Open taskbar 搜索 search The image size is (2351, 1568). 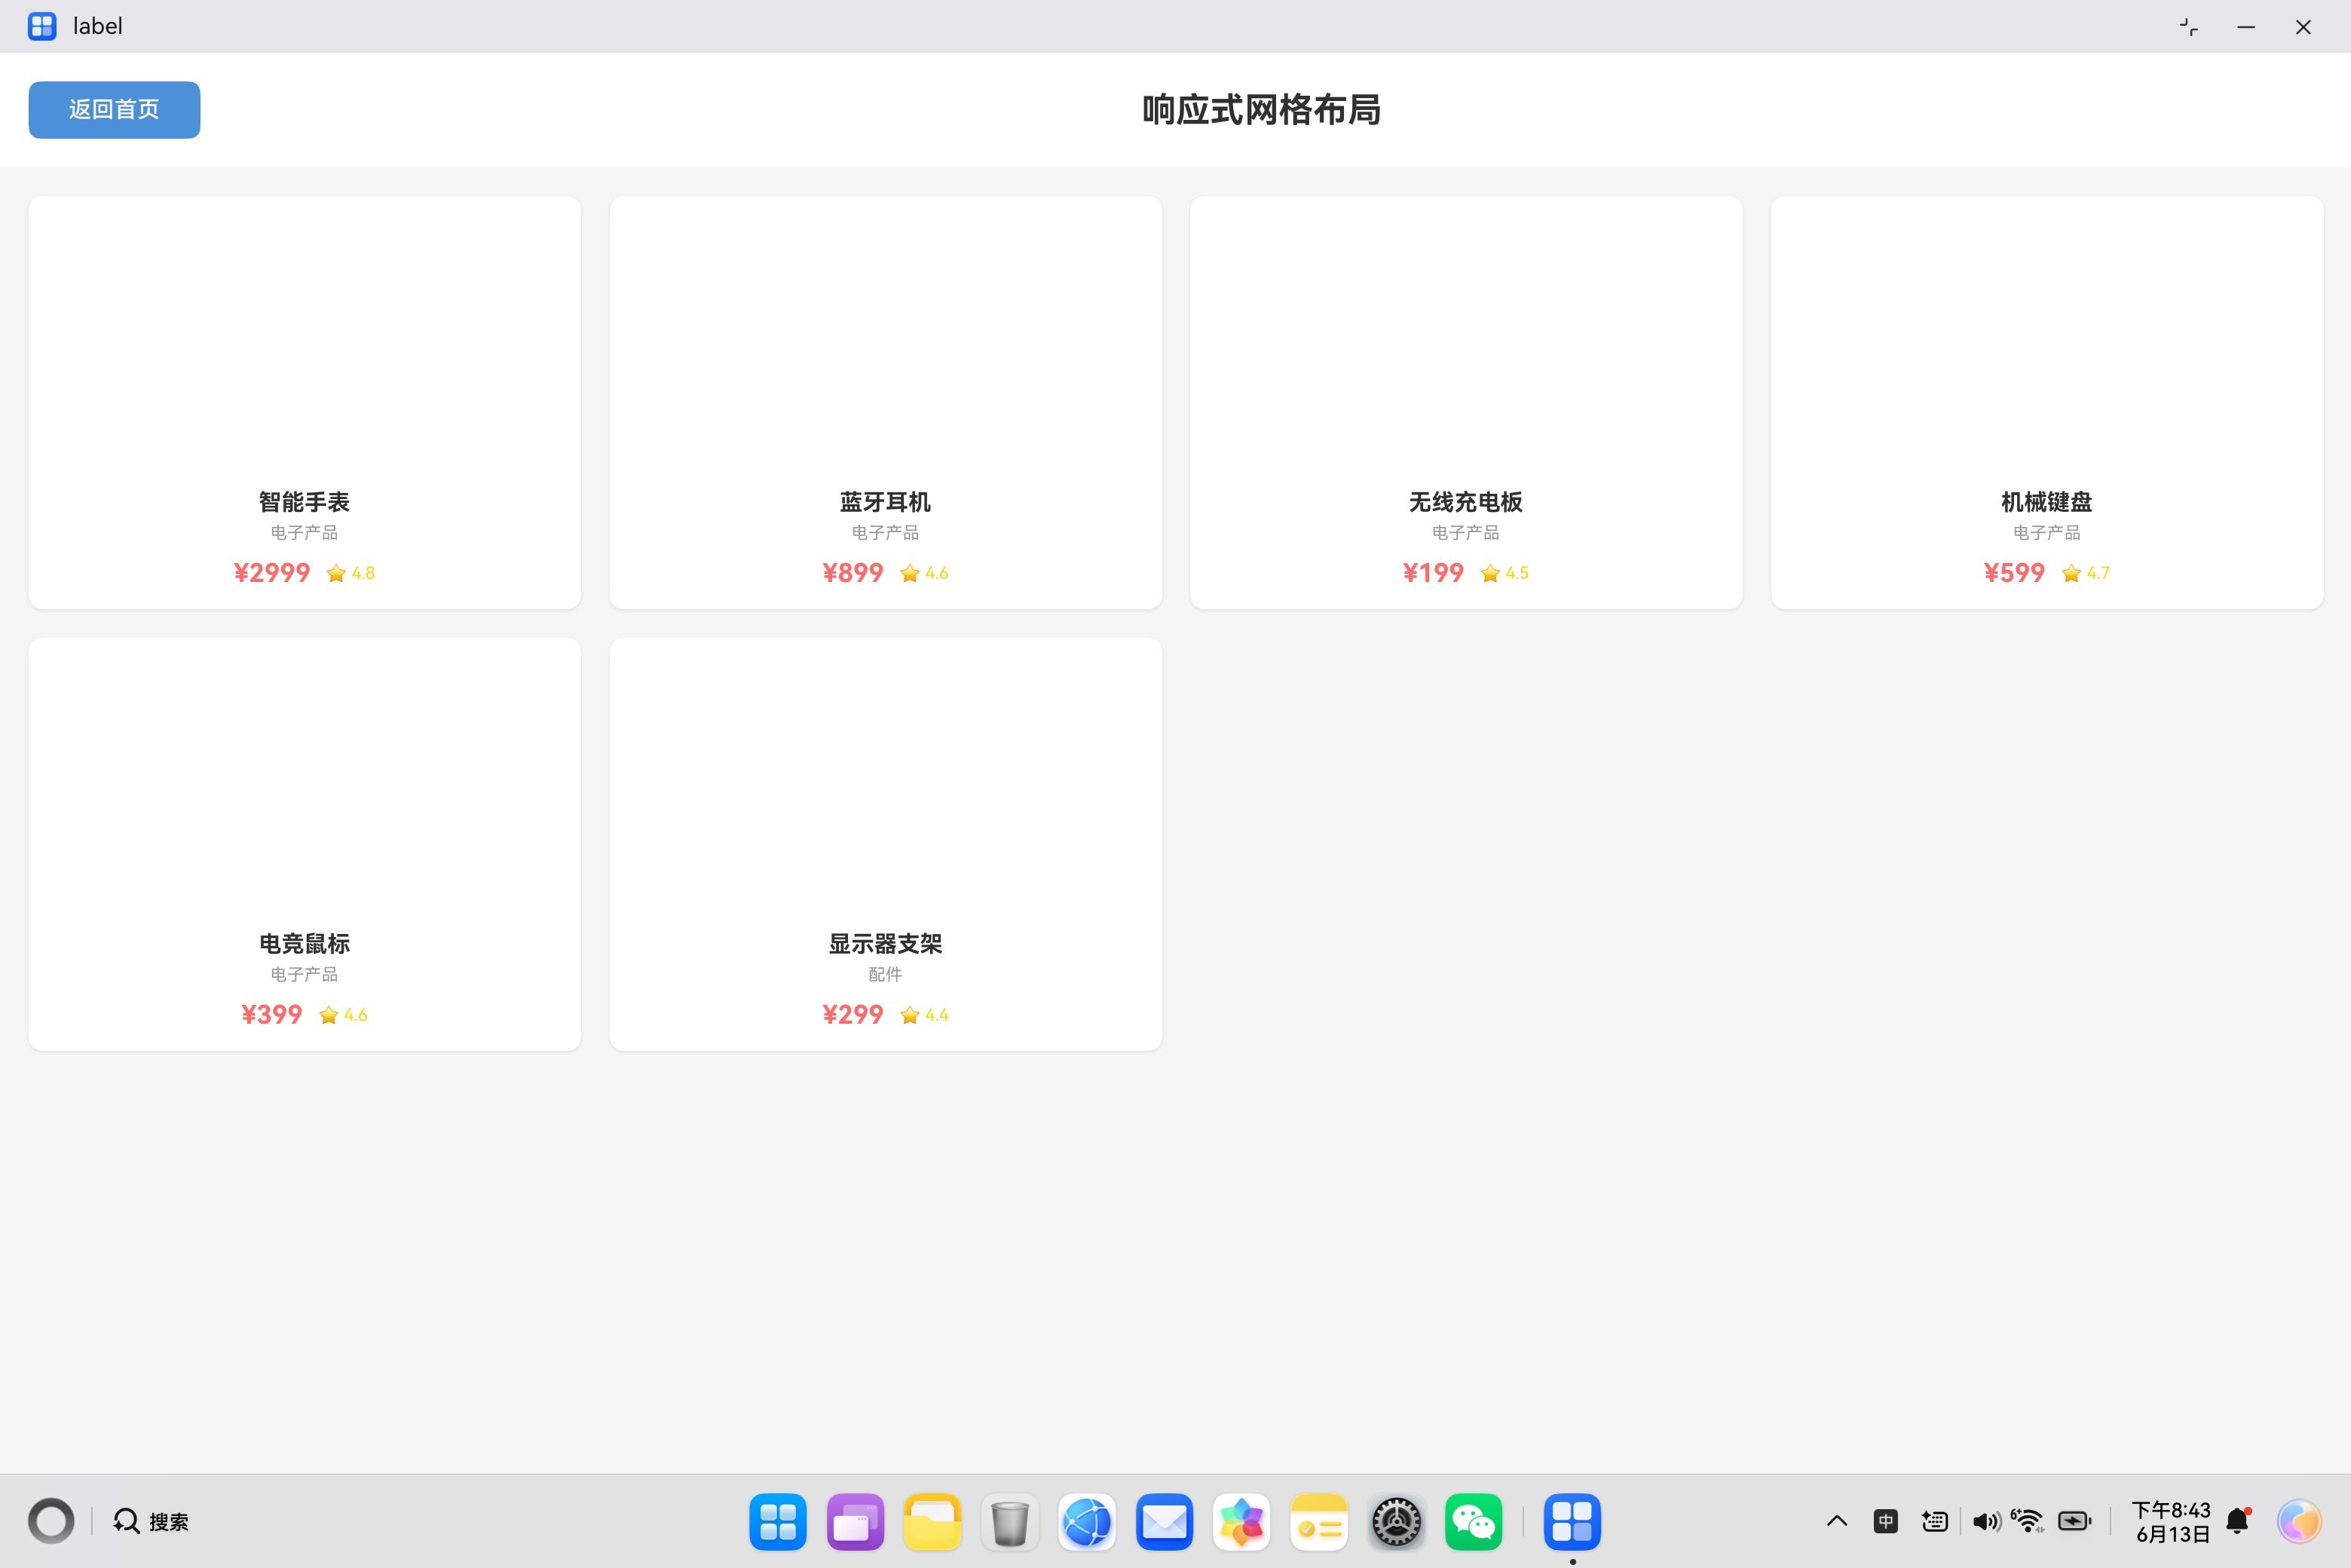[151, 1521]
